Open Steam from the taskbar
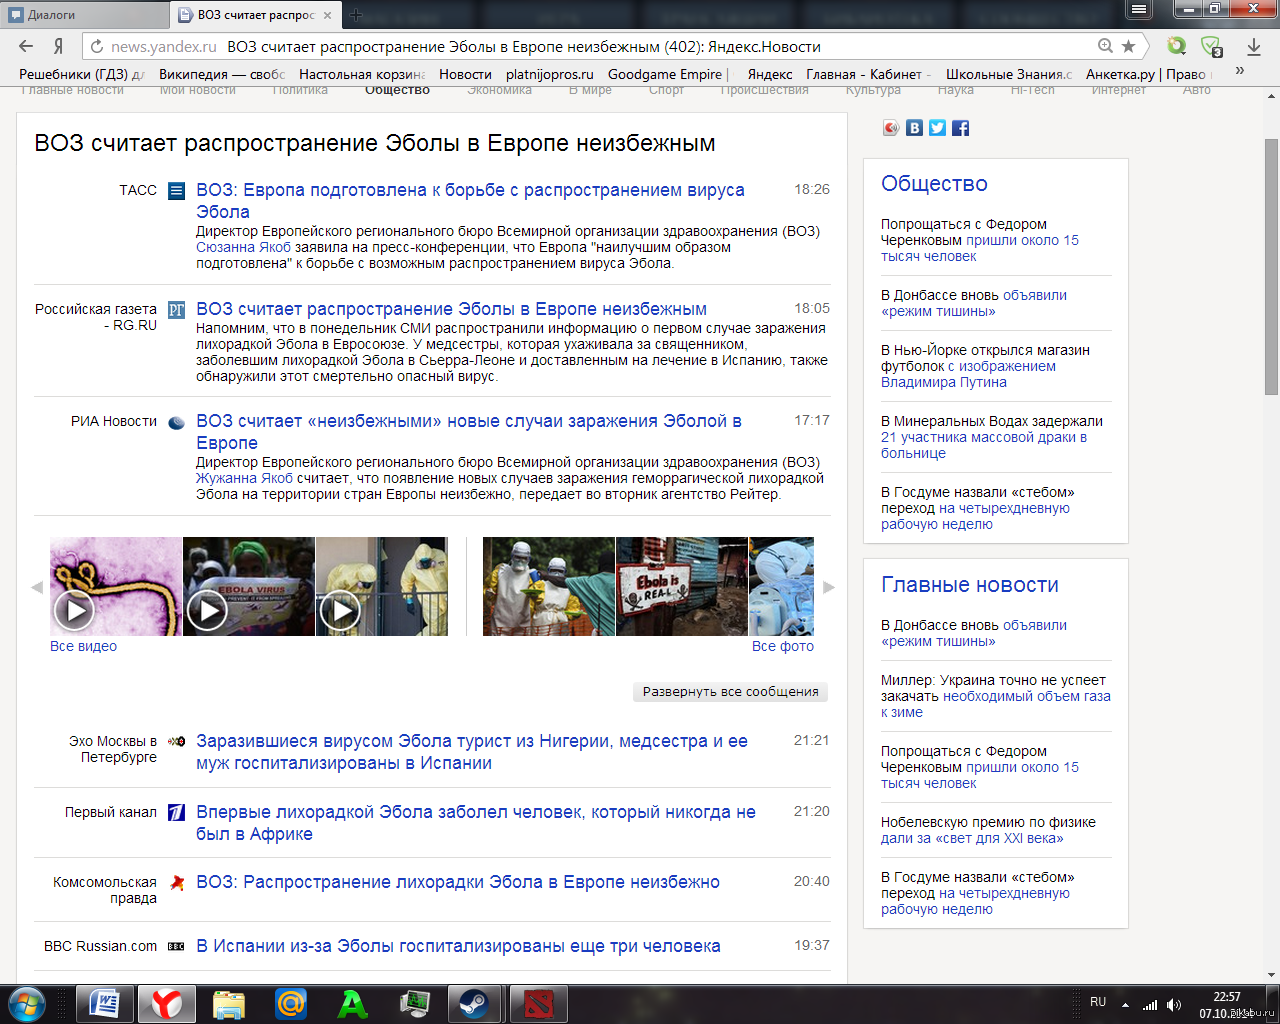The image size is (1280, 1024). click(473, 1003)
